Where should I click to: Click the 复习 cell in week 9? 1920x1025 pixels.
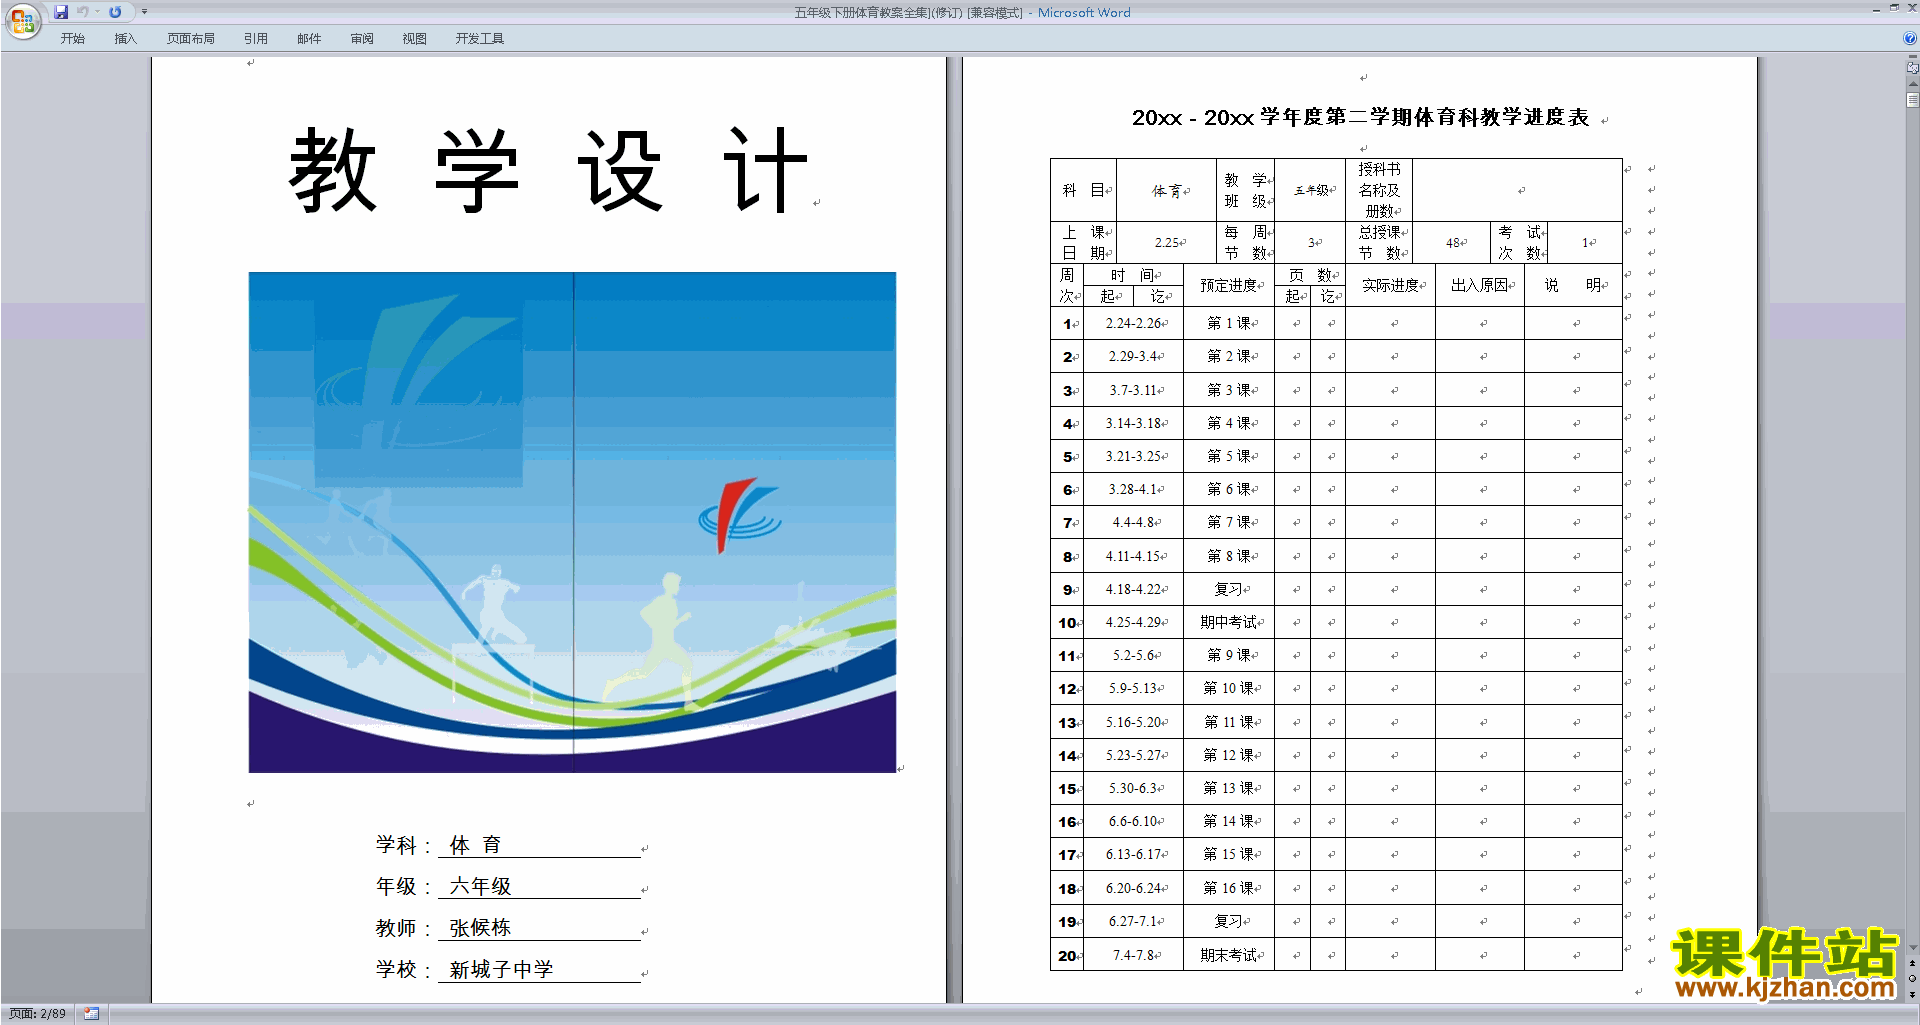[x=1229, y=589]
